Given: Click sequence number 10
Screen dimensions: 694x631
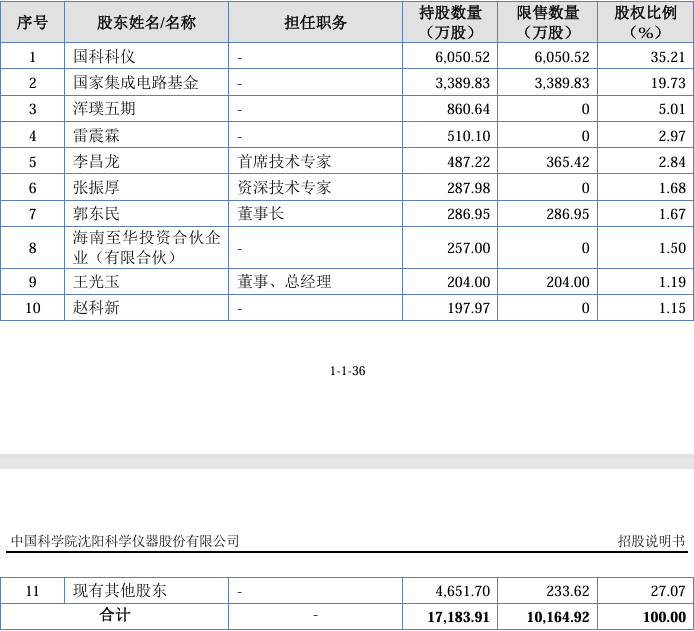Looking at the screenshot, I should 32,308.
